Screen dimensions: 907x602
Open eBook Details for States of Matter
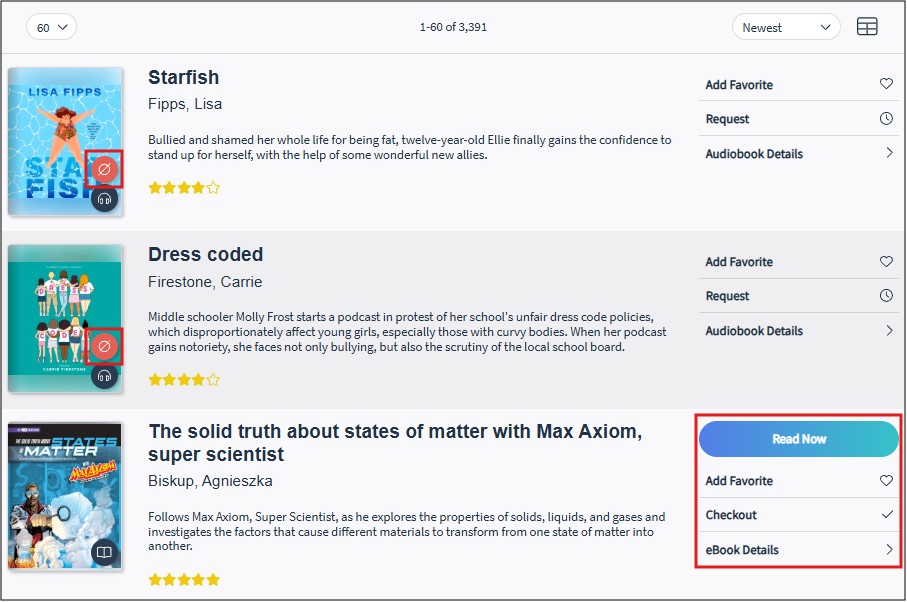point(742,550)
